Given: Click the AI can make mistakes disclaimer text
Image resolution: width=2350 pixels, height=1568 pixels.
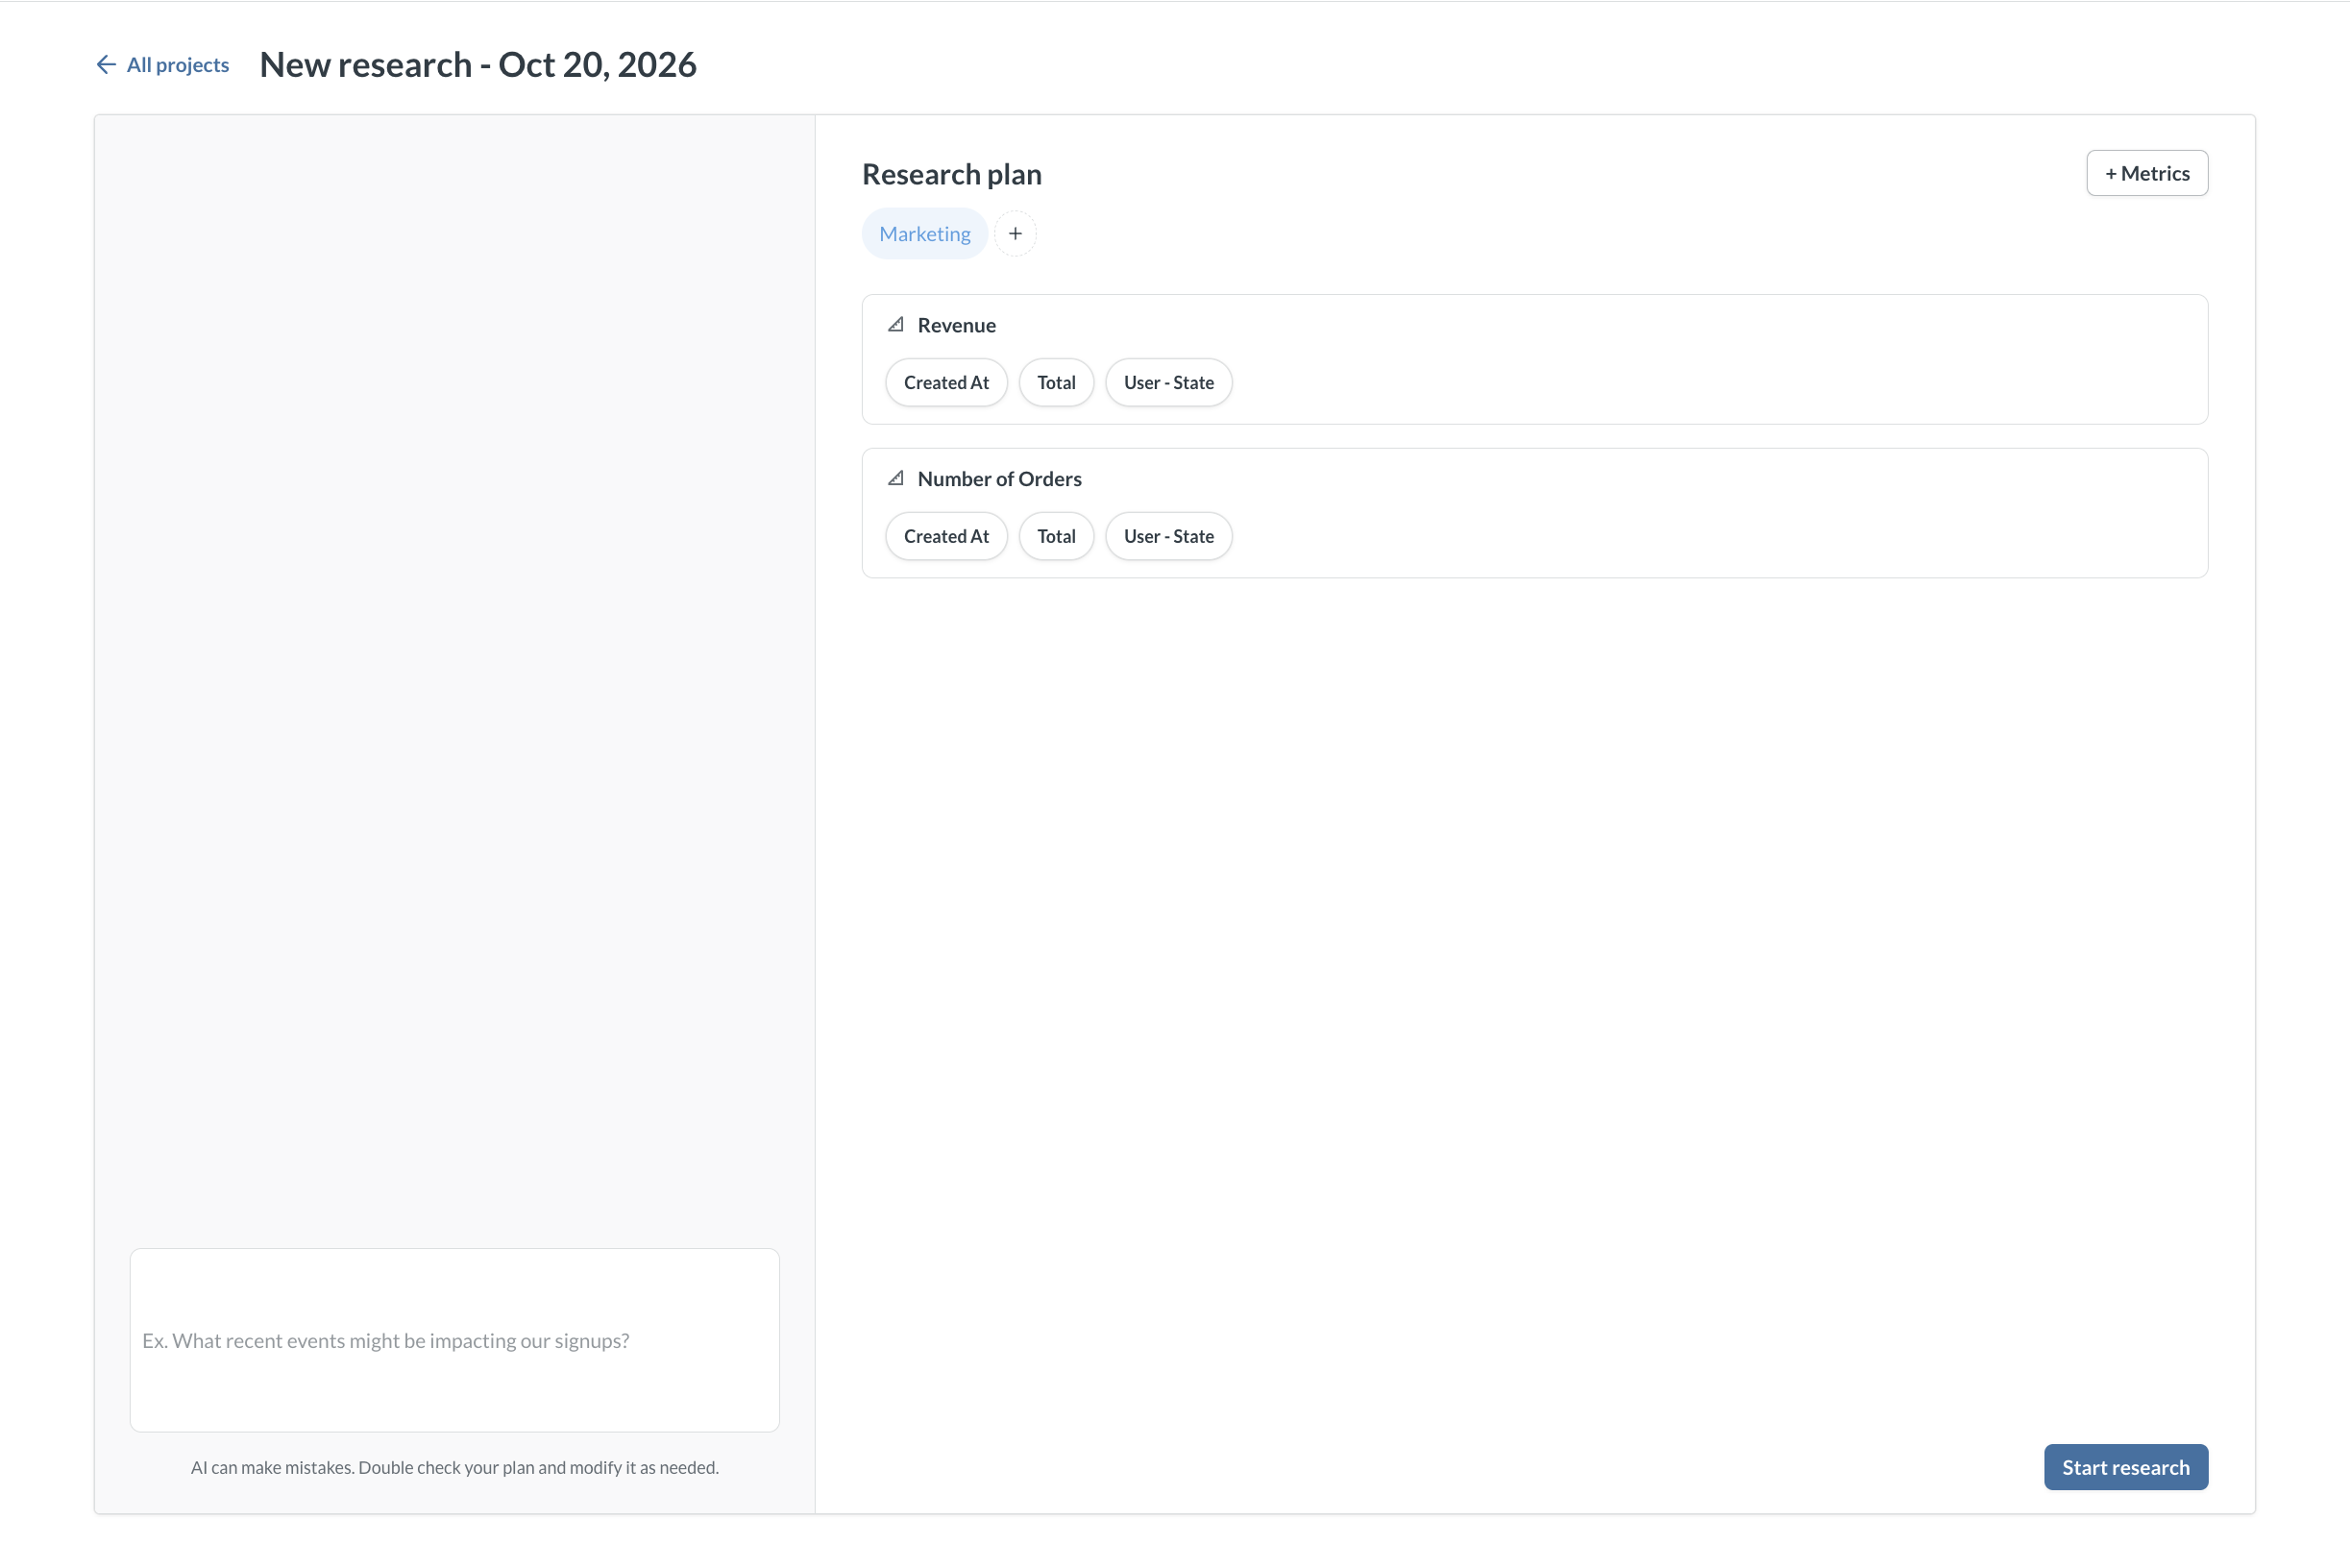Looking at the screenshot, I should pos(455,1467).
